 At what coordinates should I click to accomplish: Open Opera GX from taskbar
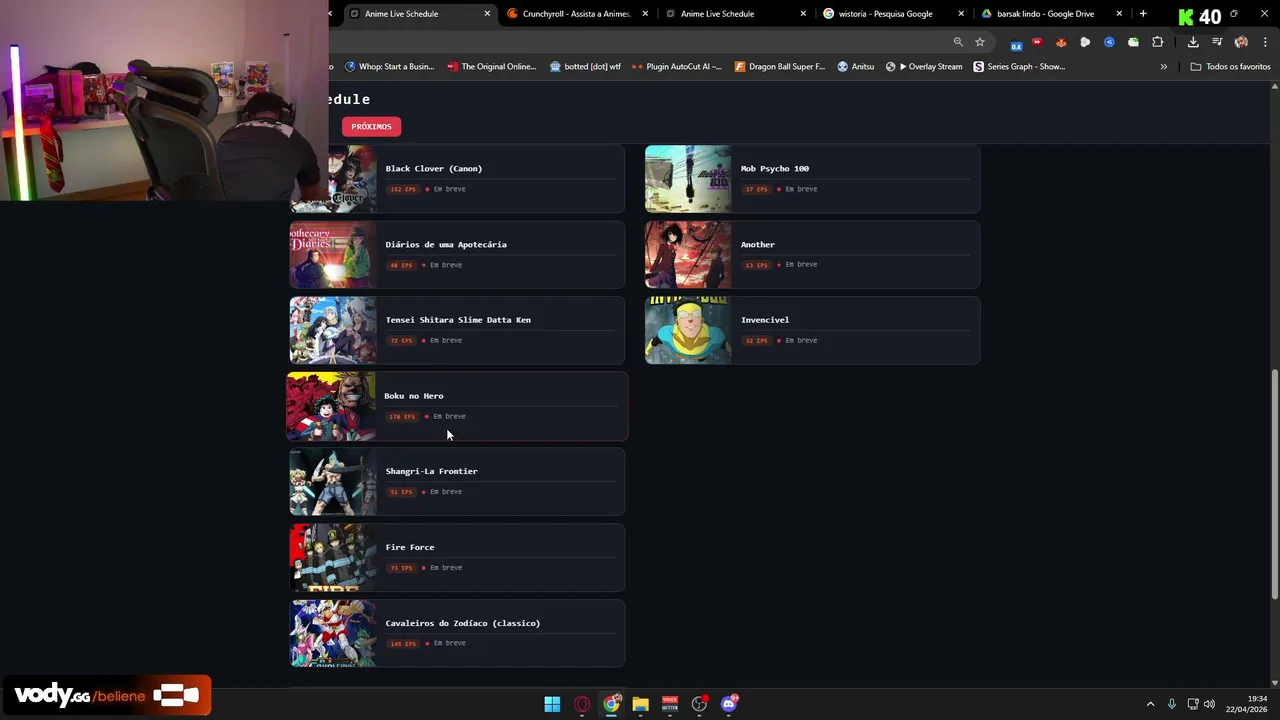pyautogui.click(x=582, y=704)
